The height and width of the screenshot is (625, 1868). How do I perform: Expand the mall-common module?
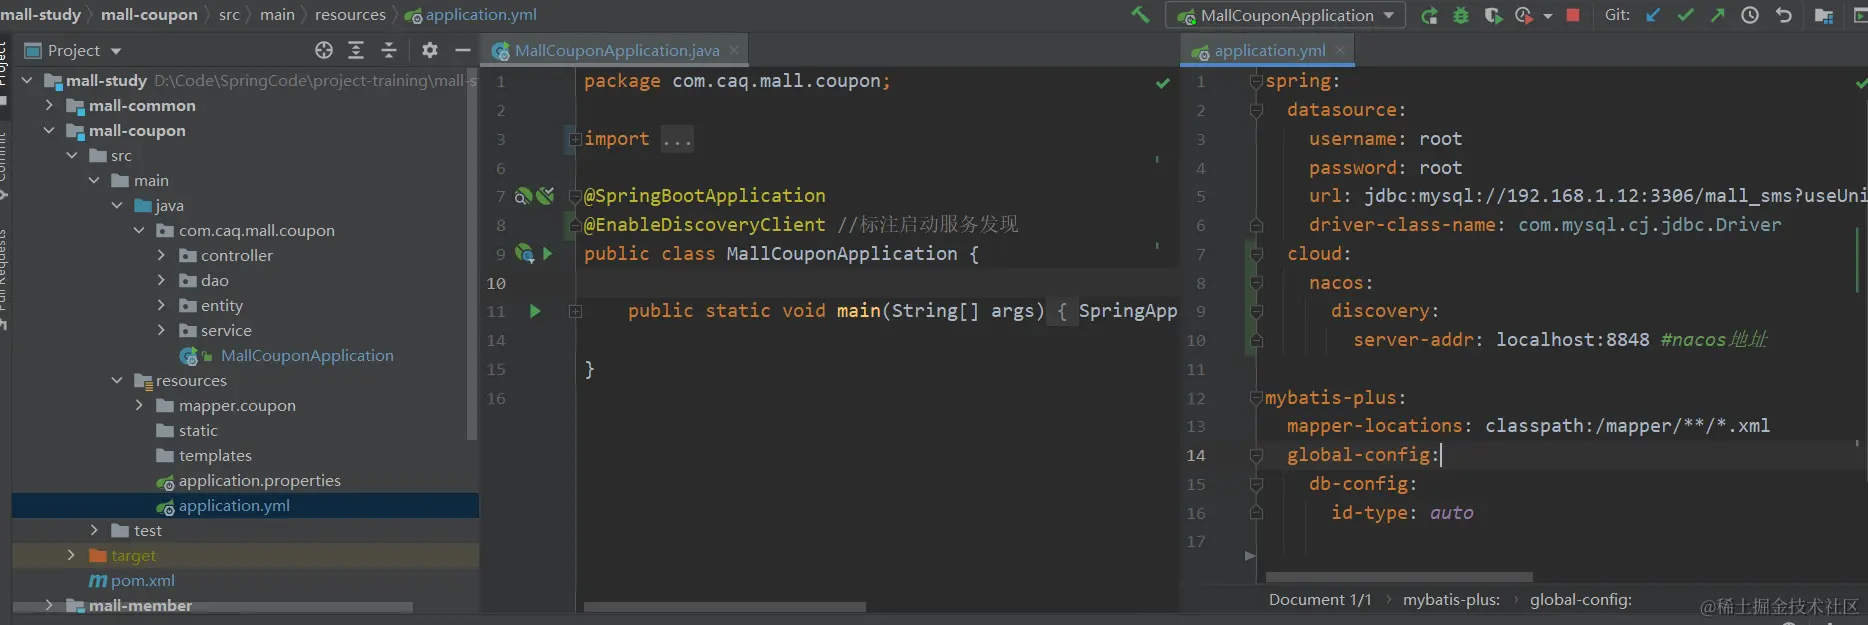(x=49, y=105)
